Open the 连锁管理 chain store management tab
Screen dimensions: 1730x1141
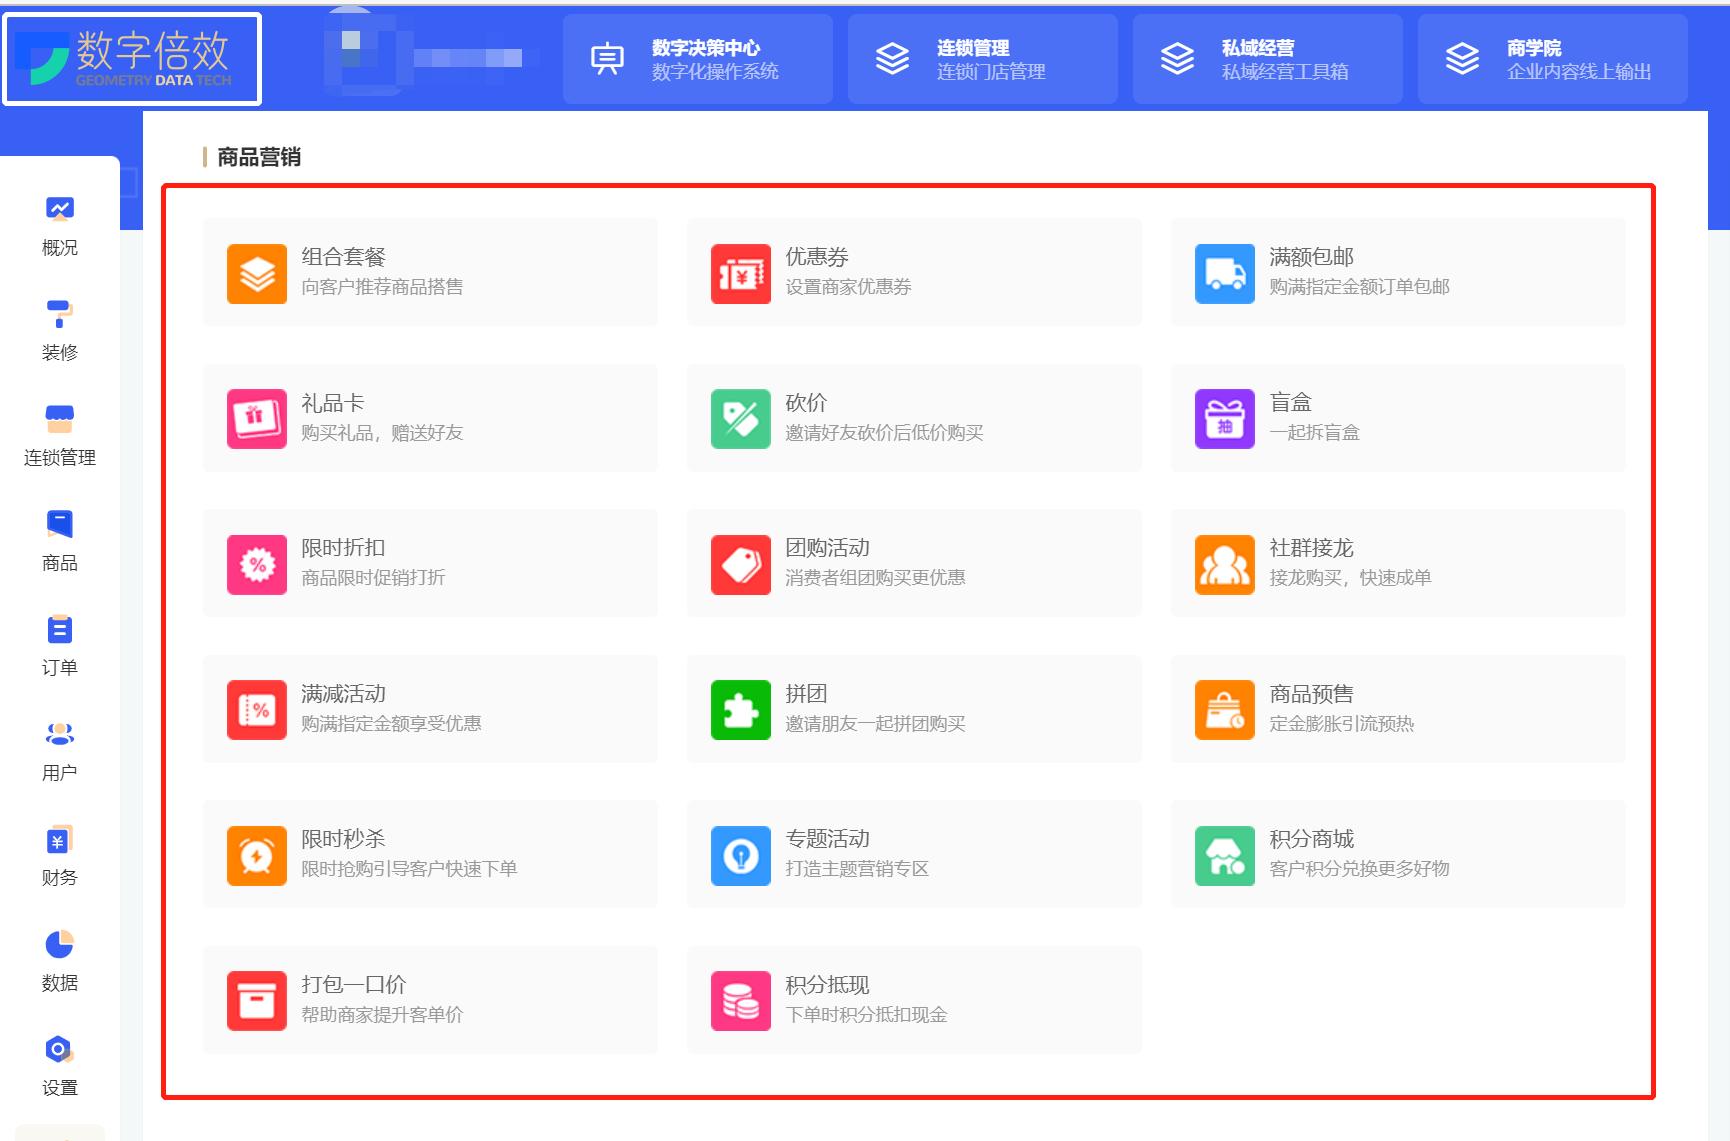pyautogui.click(x=983, y=58)
